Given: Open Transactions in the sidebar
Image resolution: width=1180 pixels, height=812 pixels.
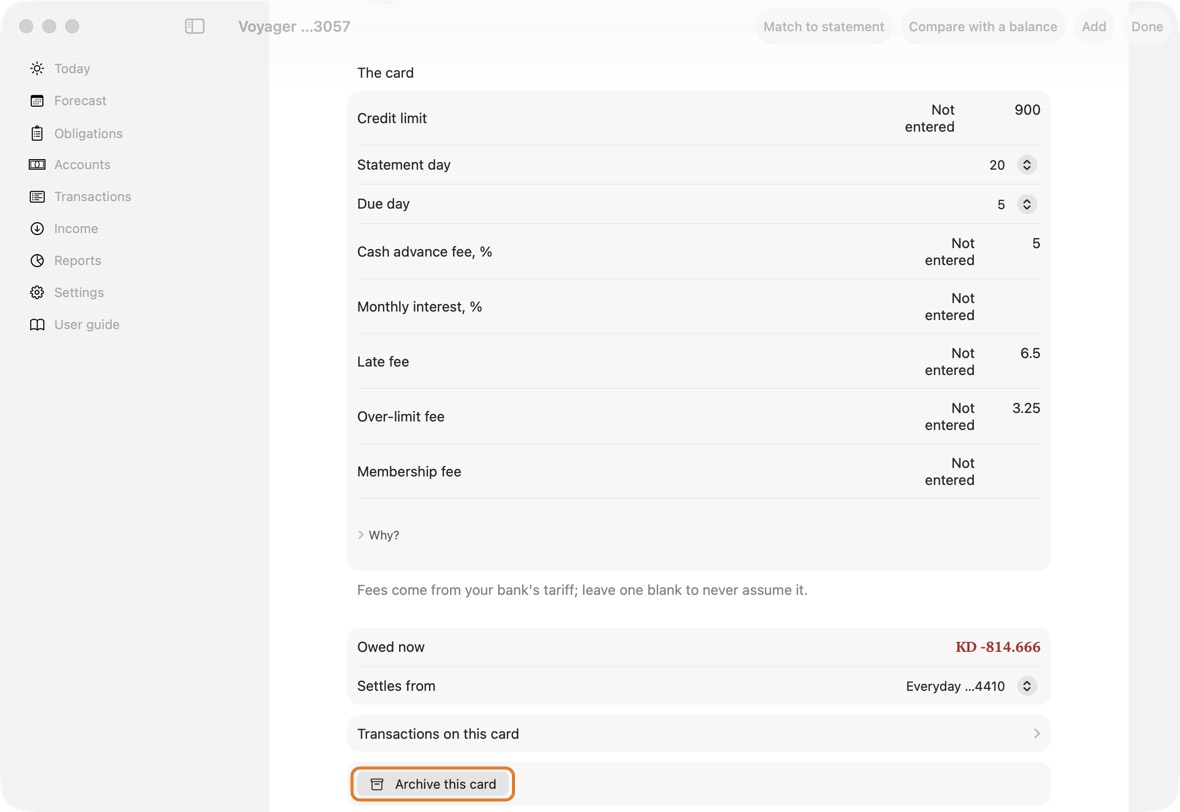Looking at the screenshot, I should pos(93,196).
